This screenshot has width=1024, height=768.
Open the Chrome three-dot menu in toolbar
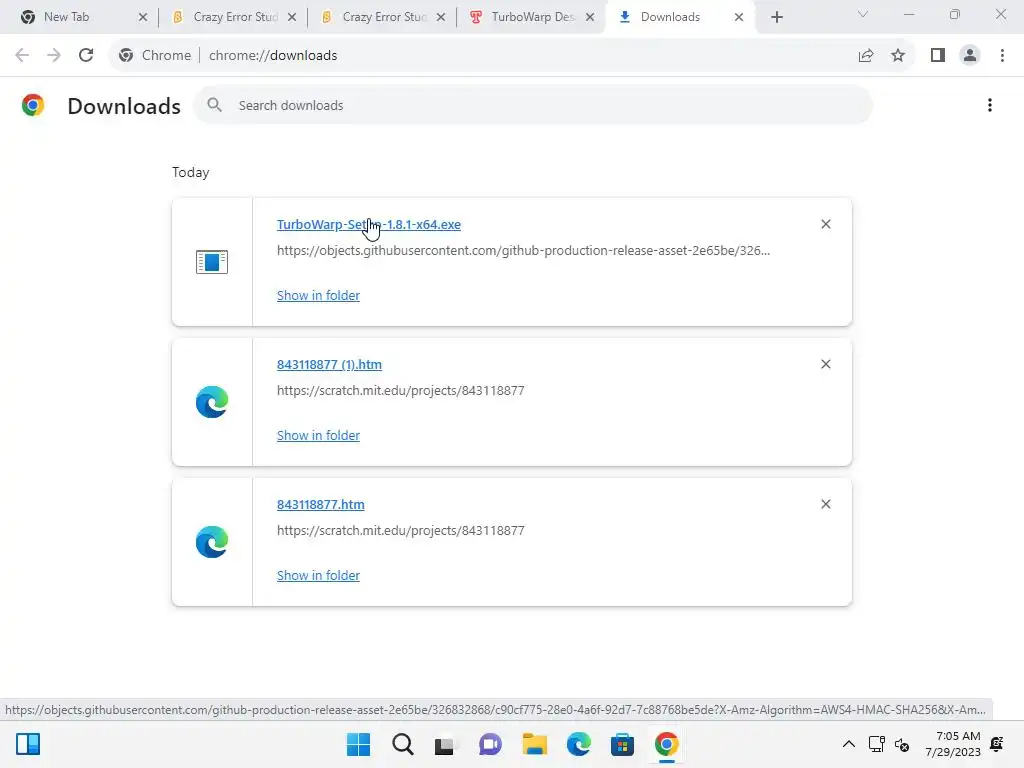(1002, 56)
